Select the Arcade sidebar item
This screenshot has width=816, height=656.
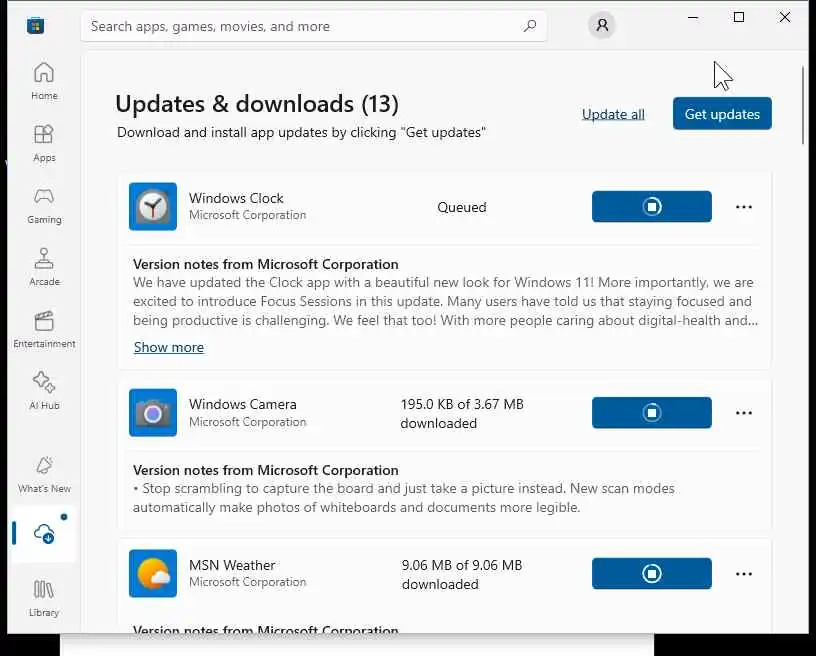[x=44, y=267]
